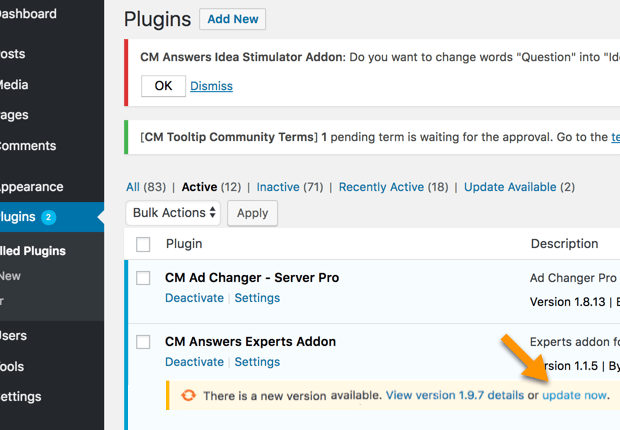Deactivate CM Ad Changer - Server Pro
Viewport: 620px width, 430px height.
(x=194, y=298)
